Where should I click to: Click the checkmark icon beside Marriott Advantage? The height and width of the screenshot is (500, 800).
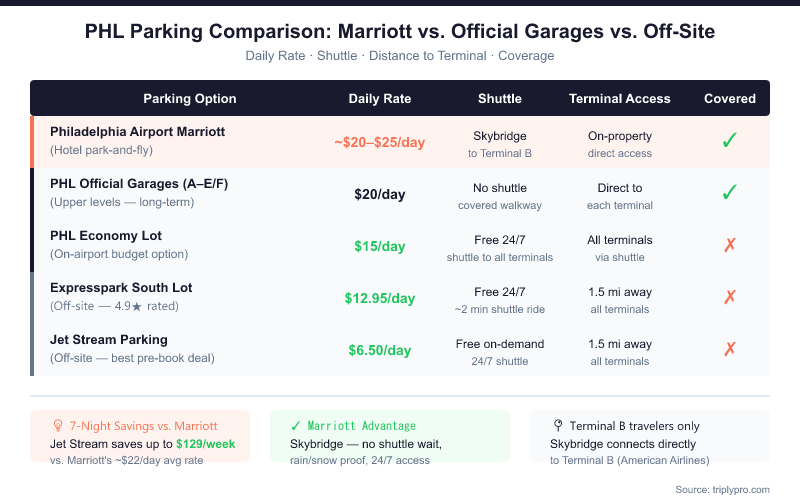pyautogui.click(x=296, y=426)
